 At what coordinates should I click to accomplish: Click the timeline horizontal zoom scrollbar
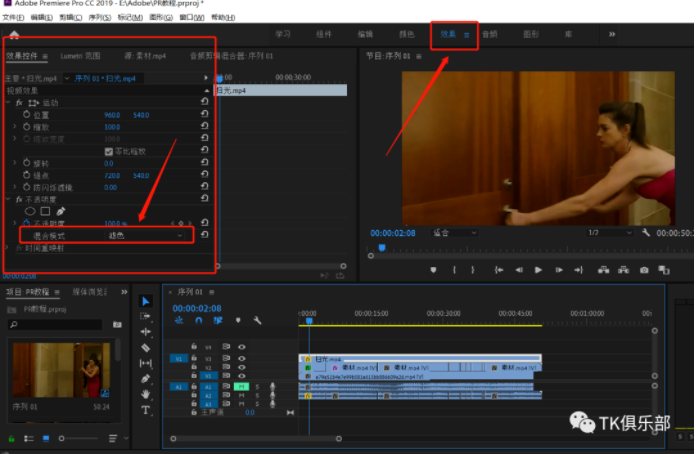pos(256,438)
